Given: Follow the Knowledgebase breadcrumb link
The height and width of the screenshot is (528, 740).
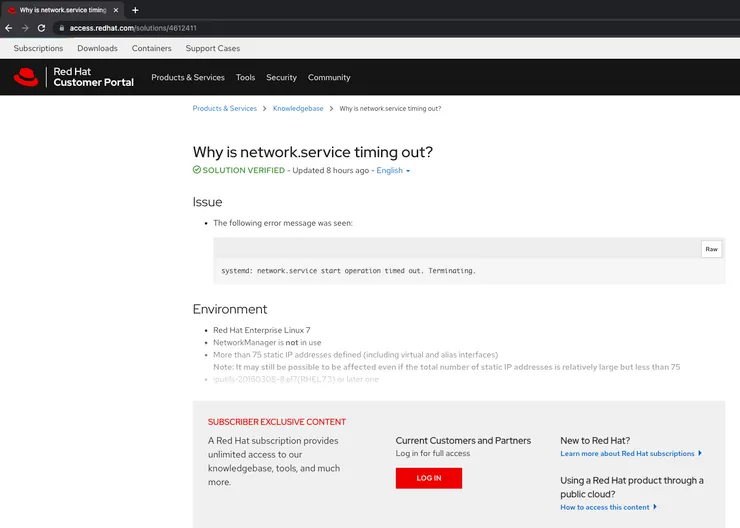Looking at the screenshot, I should coord(298,109).
